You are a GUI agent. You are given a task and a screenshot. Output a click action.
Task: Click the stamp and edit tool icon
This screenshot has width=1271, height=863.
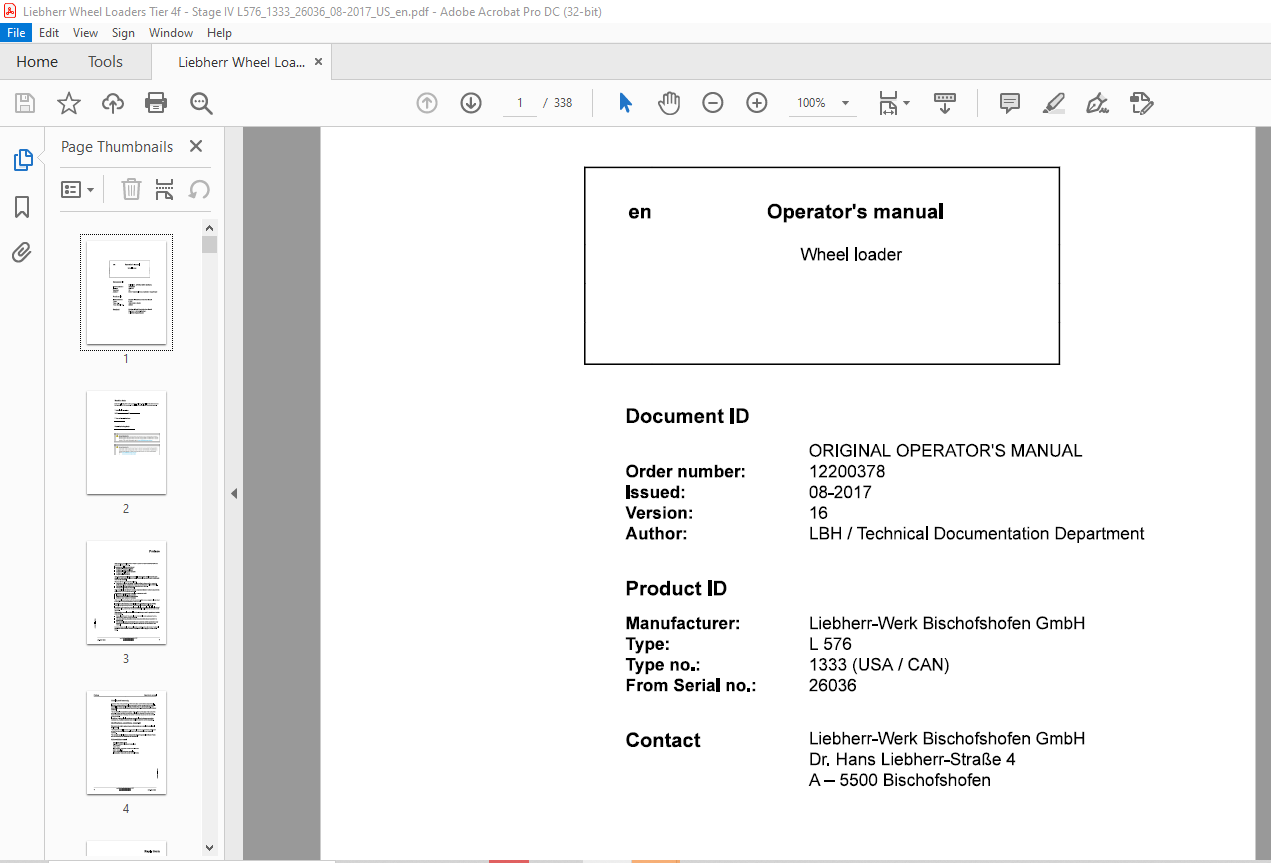pos(1141,103)
